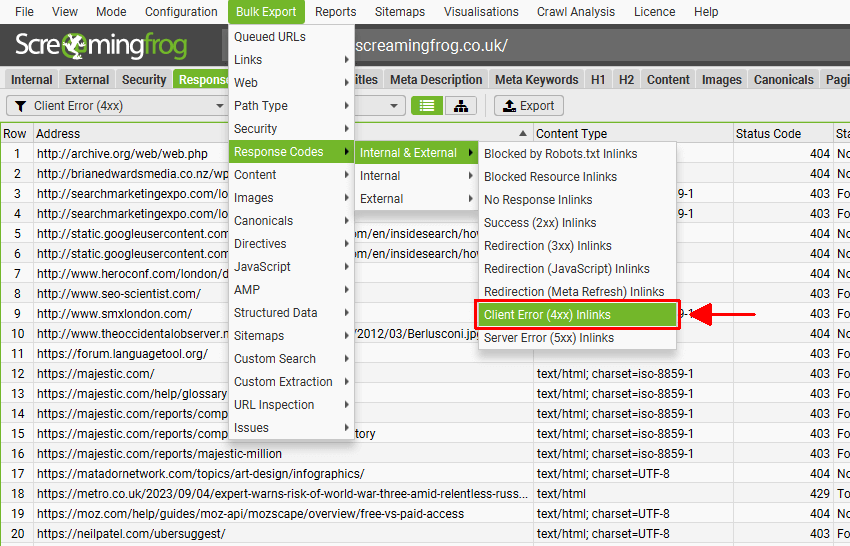Switch to the External tab
The width and height of the screenshot is (850, 546).
(x=87, y=80)
